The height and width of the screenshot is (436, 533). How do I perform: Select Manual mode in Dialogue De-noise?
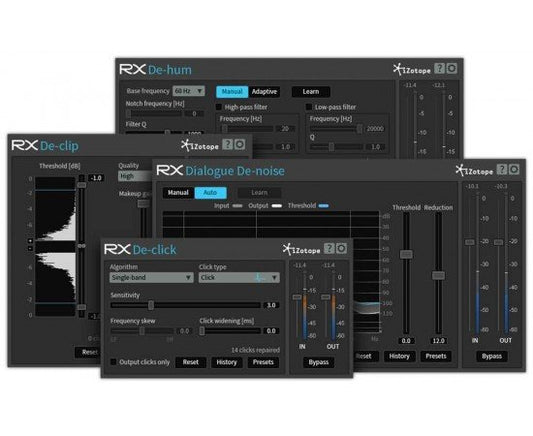pyautogui.click(x=178, y=193)
